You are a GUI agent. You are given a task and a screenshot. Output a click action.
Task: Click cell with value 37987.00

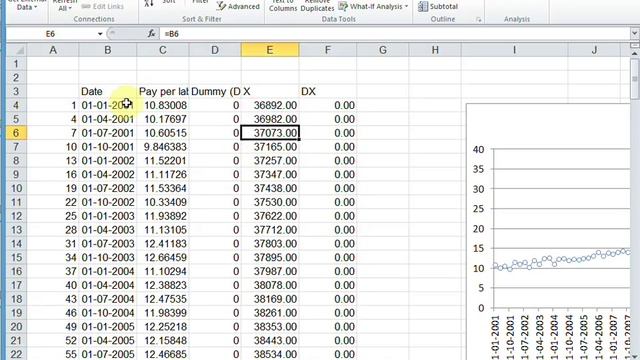(x=270, y=271)
